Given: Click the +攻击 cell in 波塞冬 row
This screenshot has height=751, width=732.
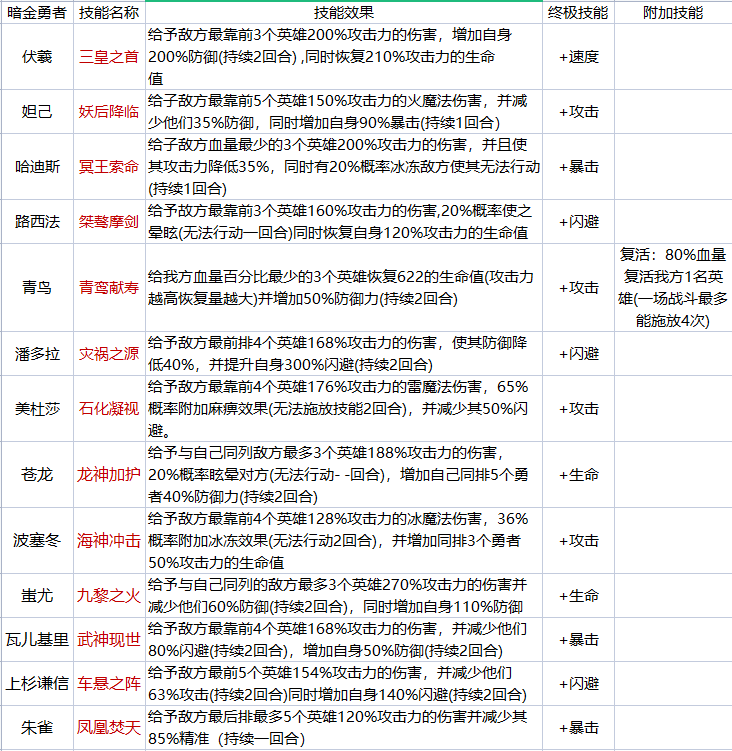Looking at the screenshot, I should tap(578, 540).
